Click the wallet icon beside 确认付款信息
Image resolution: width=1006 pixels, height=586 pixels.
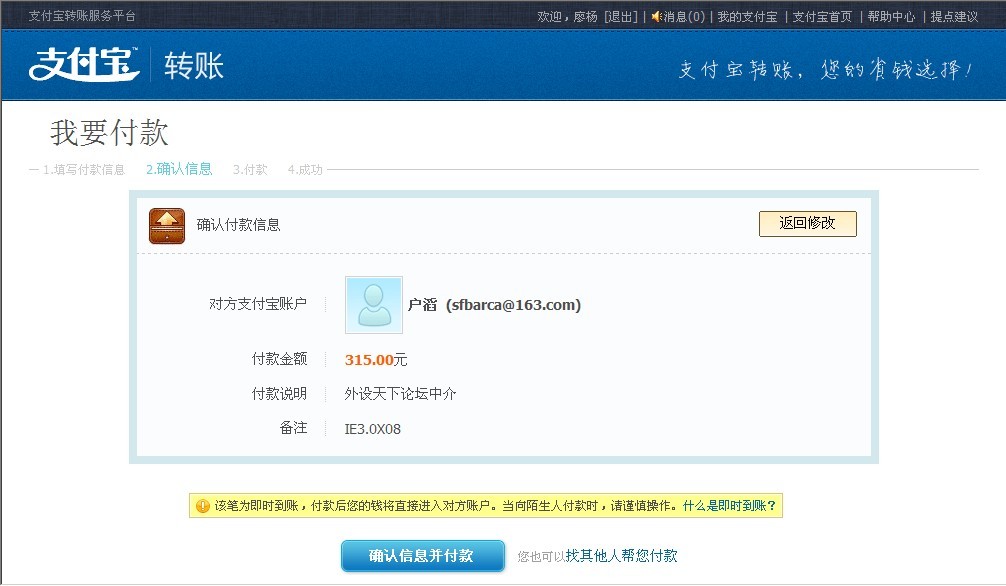(167, 226)
